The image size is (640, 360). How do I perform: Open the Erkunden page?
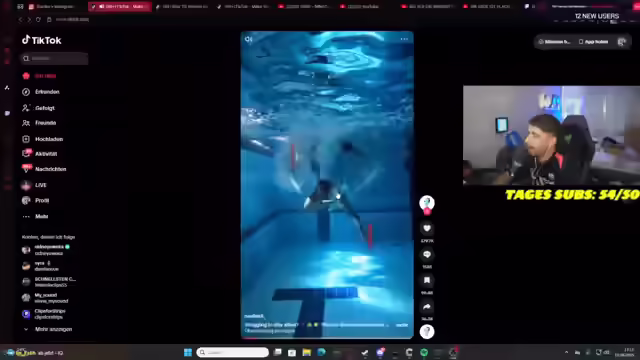(41, 92)
